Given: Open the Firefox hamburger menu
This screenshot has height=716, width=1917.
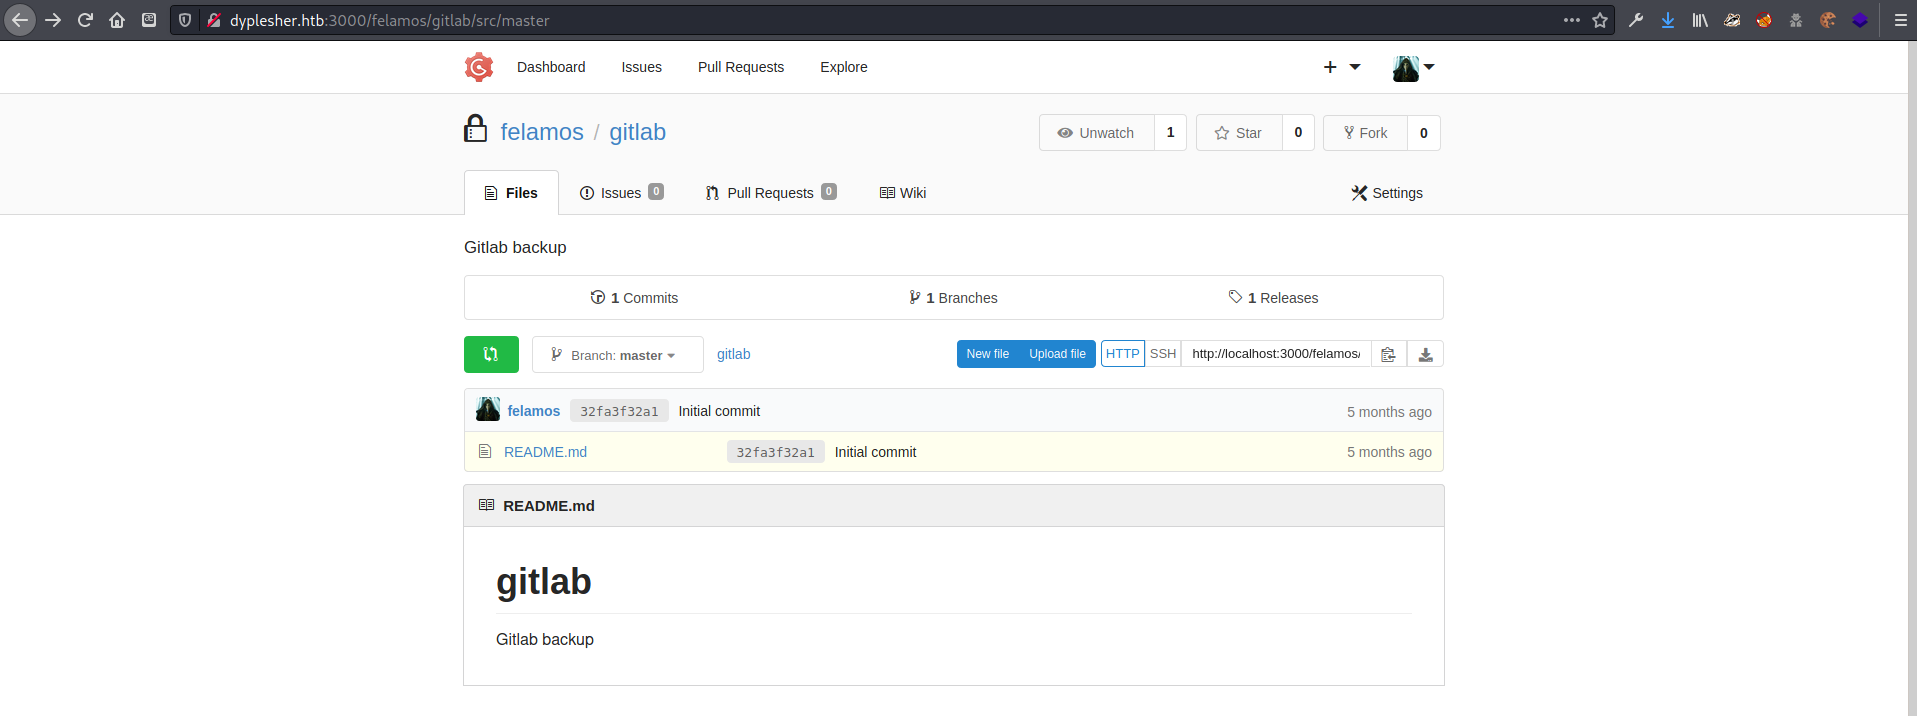Looking at the screenshot, I should (1900, 20).
